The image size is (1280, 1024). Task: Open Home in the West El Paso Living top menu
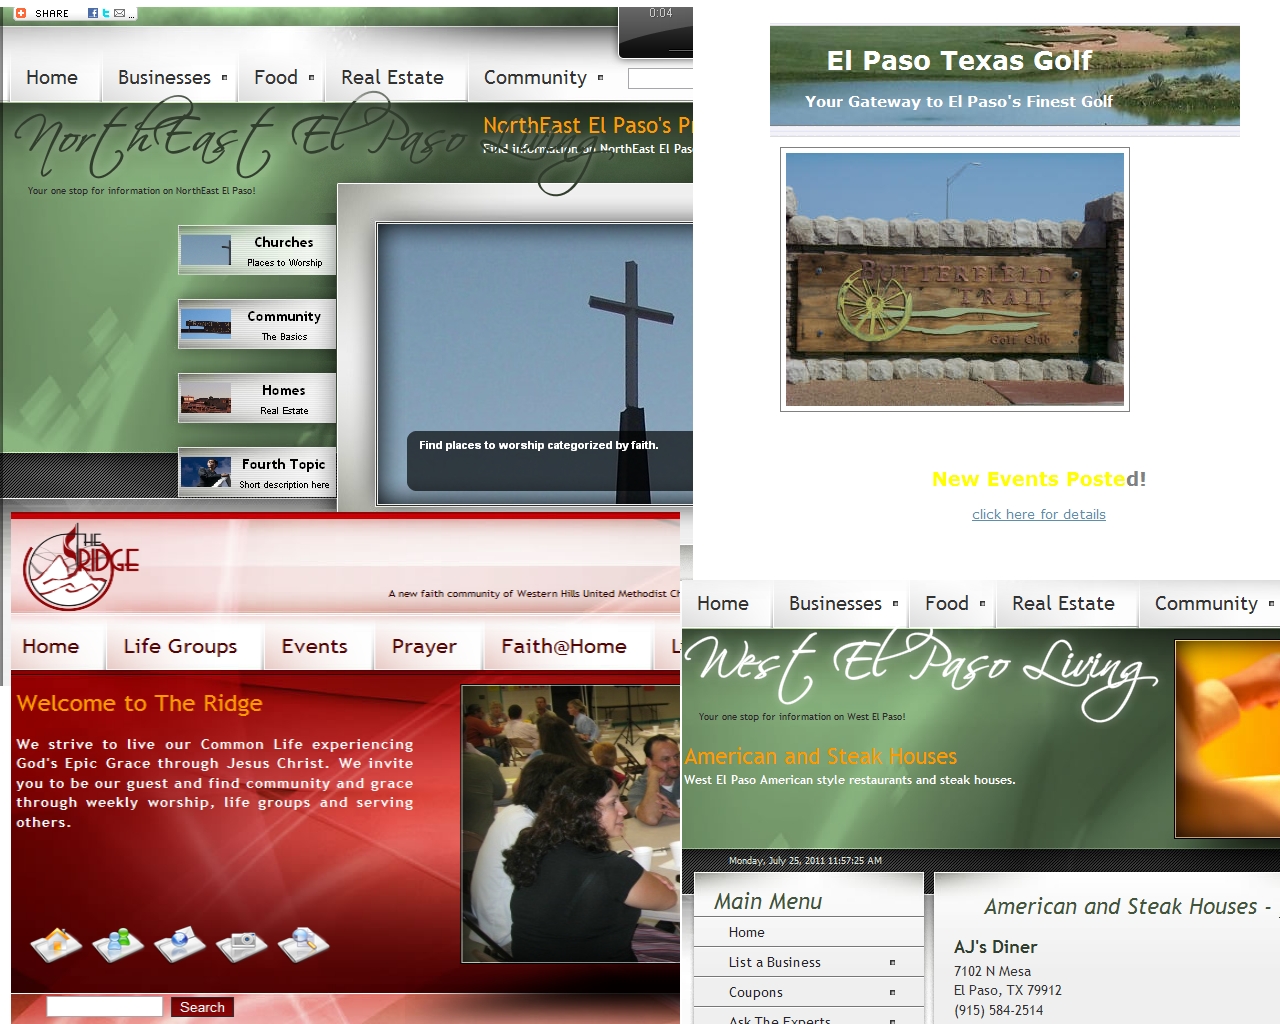point(723,604)
